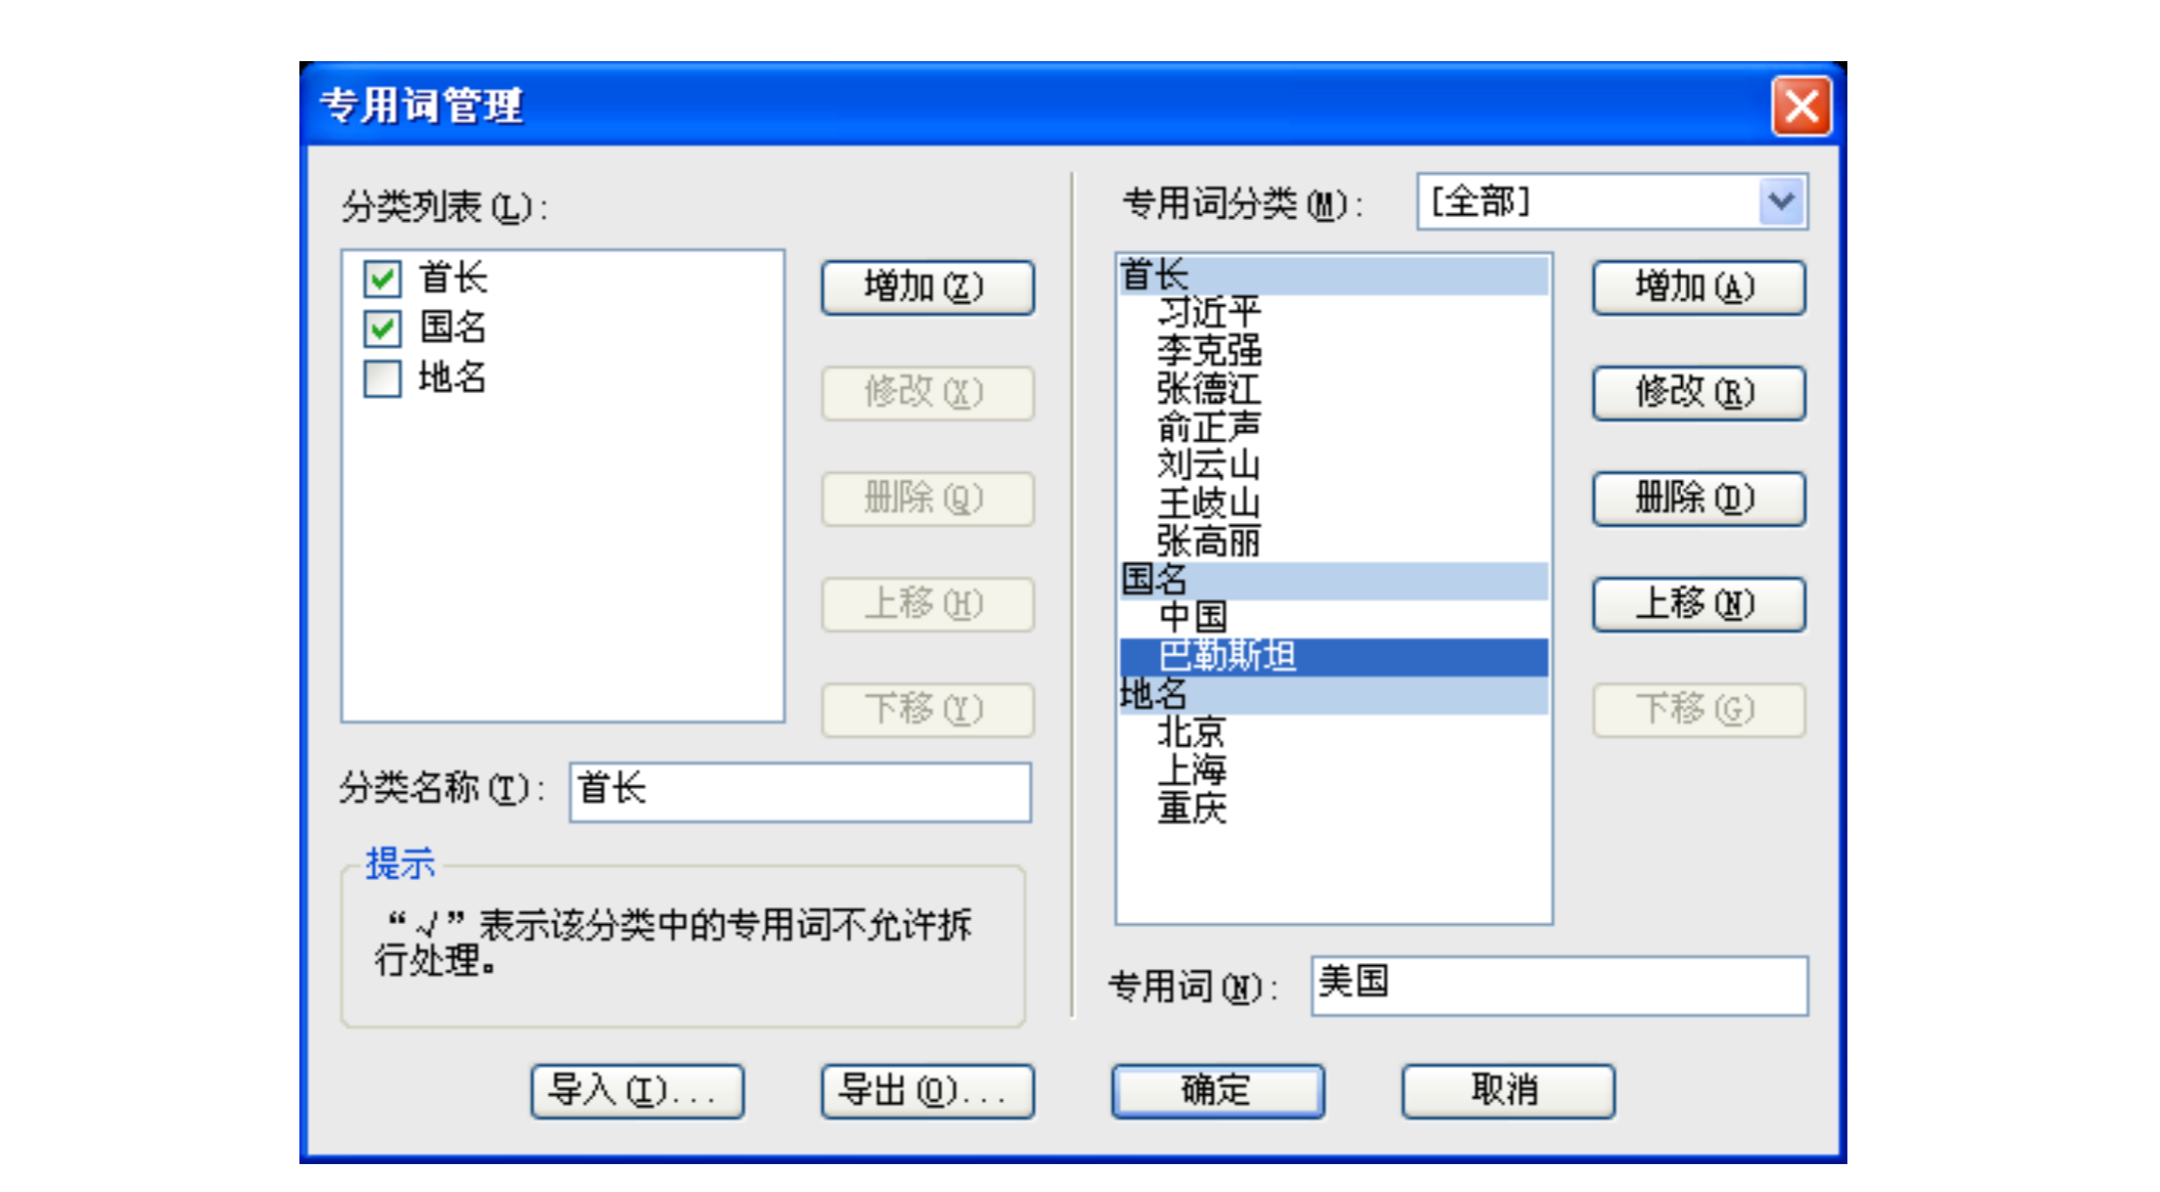2160x1192 pixels.
Task: Click the 上移(H) button to move category up
Action: pyautogui.click(x=924, y=603)
